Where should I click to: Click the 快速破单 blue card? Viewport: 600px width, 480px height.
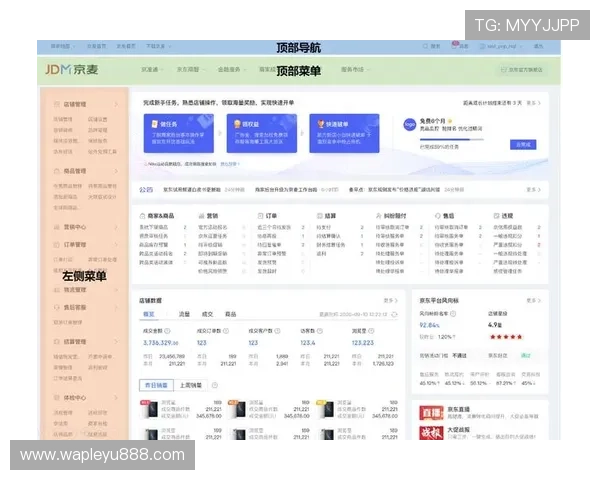pos(344,133)
